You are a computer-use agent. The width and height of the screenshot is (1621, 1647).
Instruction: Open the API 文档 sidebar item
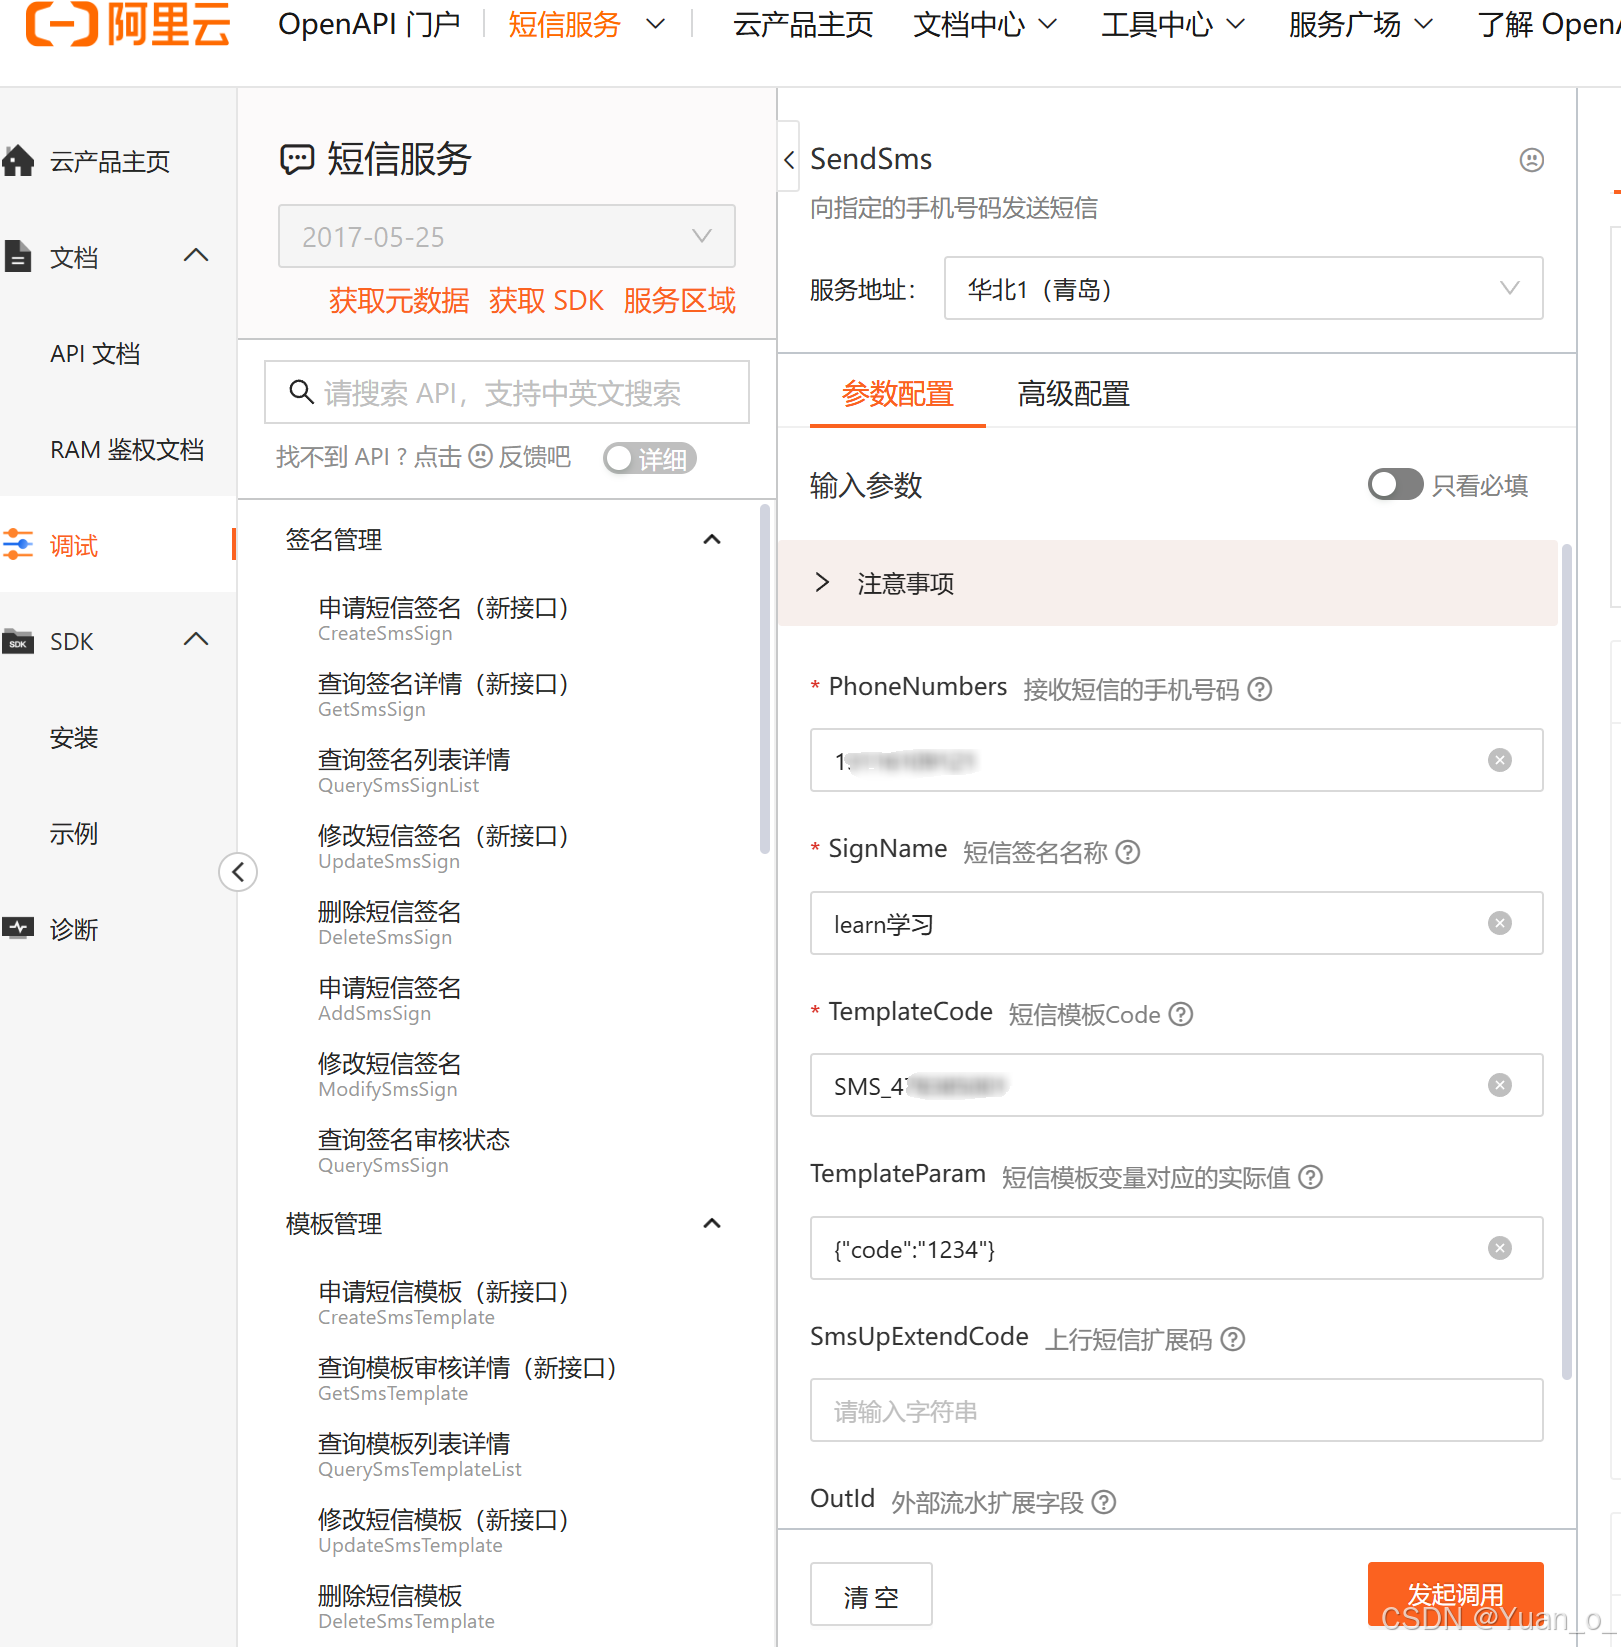[x=95, y=353]
